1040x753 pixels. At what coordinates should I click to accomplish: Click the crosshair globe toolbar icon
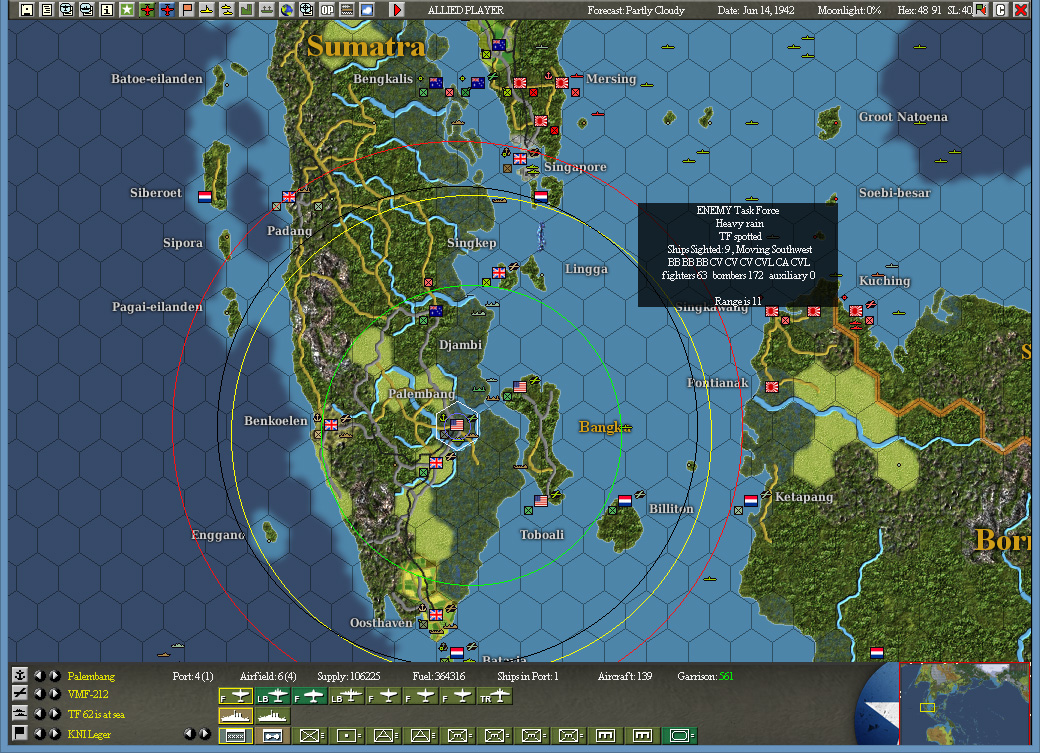coord(306,10)
